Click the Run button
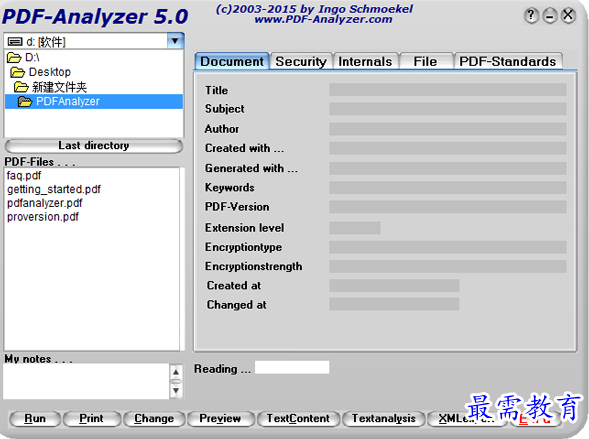 coord(35,419)
